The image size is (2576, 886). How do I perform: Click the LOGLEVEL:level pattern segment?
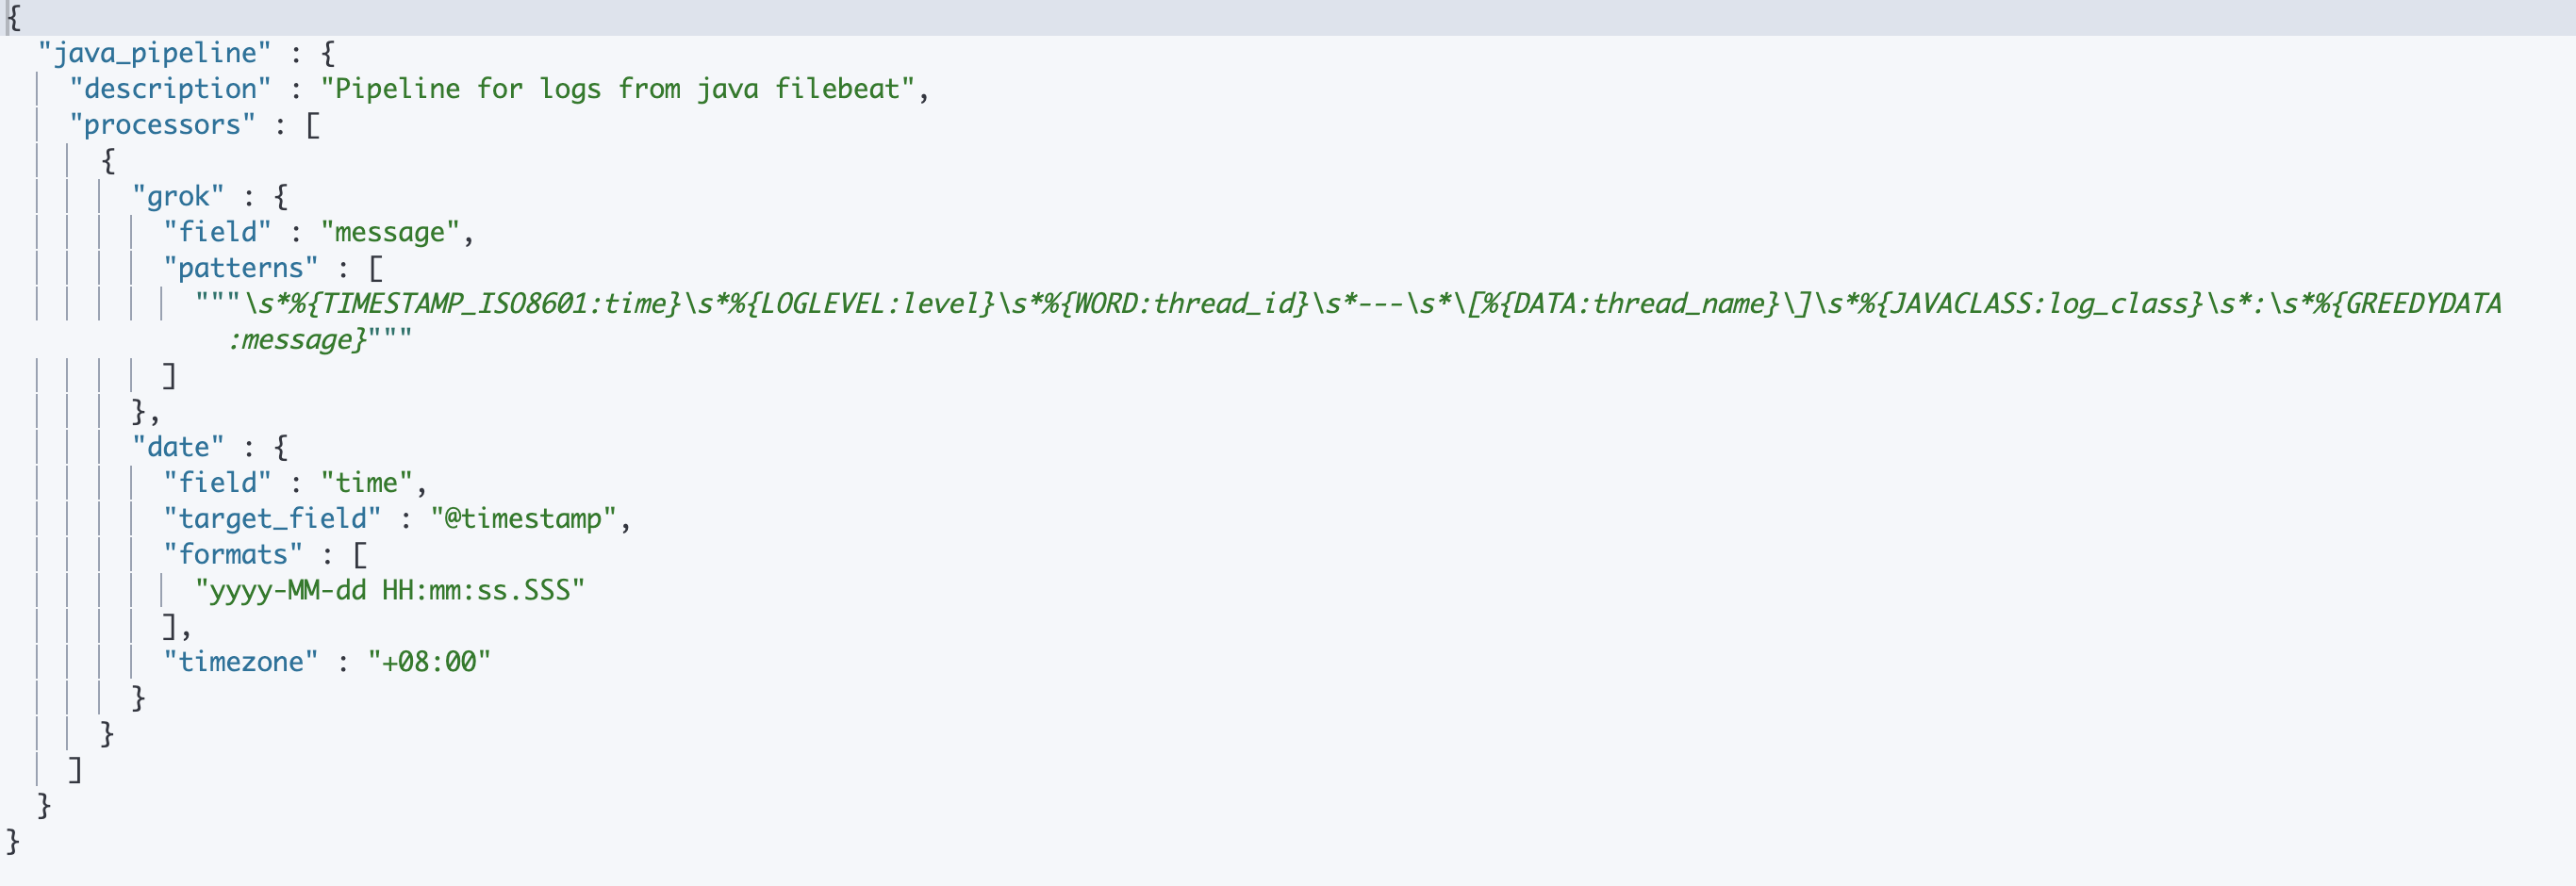pos(871,303)
